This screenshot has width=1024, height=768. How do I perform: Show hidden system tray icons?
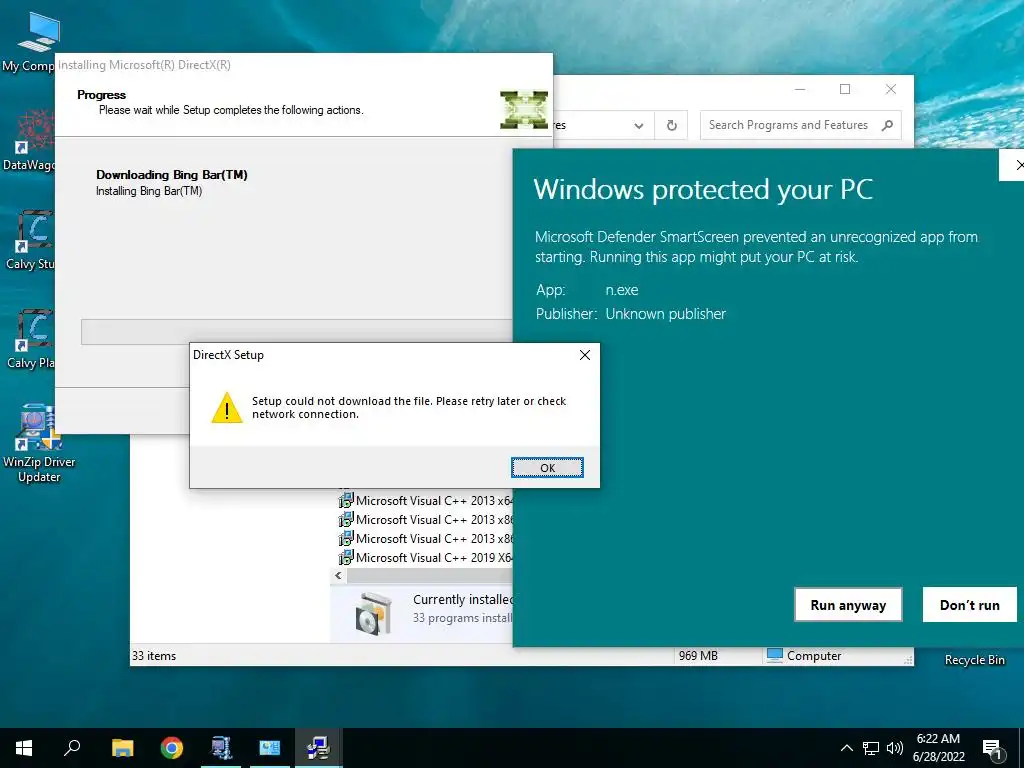tap(846, 748)
